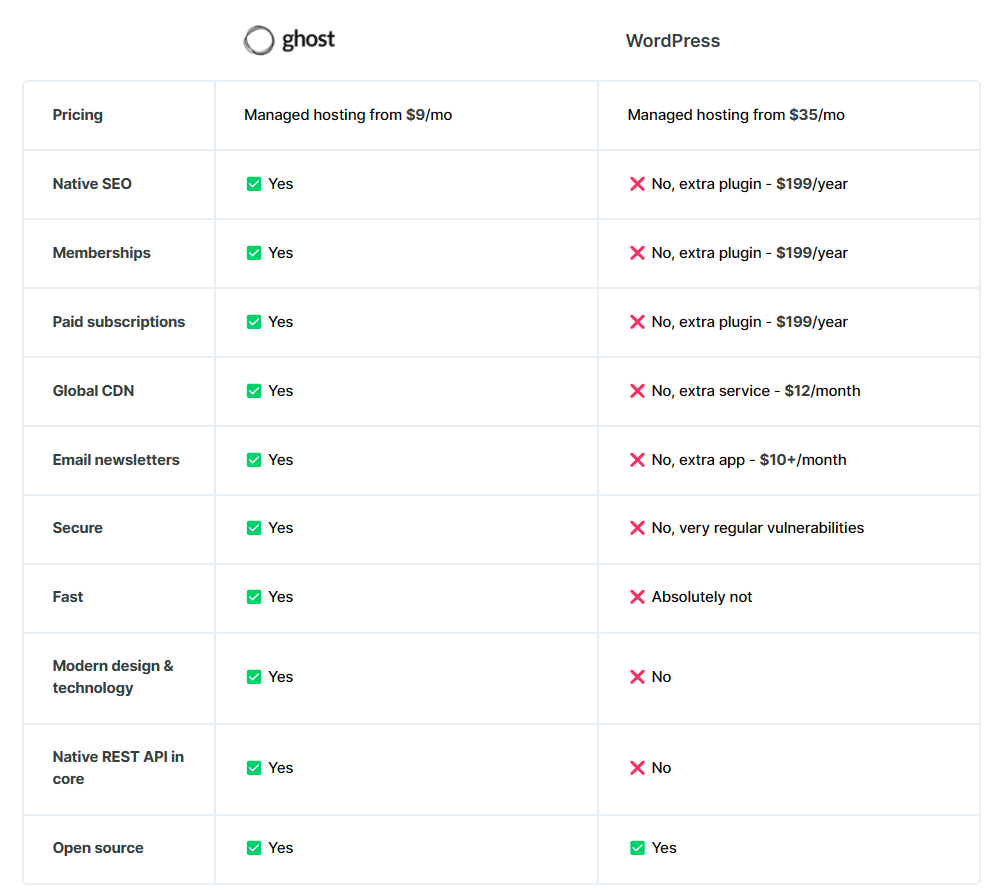Click Ghost 'Yes' text in Global CDN row

coord(280,391)
